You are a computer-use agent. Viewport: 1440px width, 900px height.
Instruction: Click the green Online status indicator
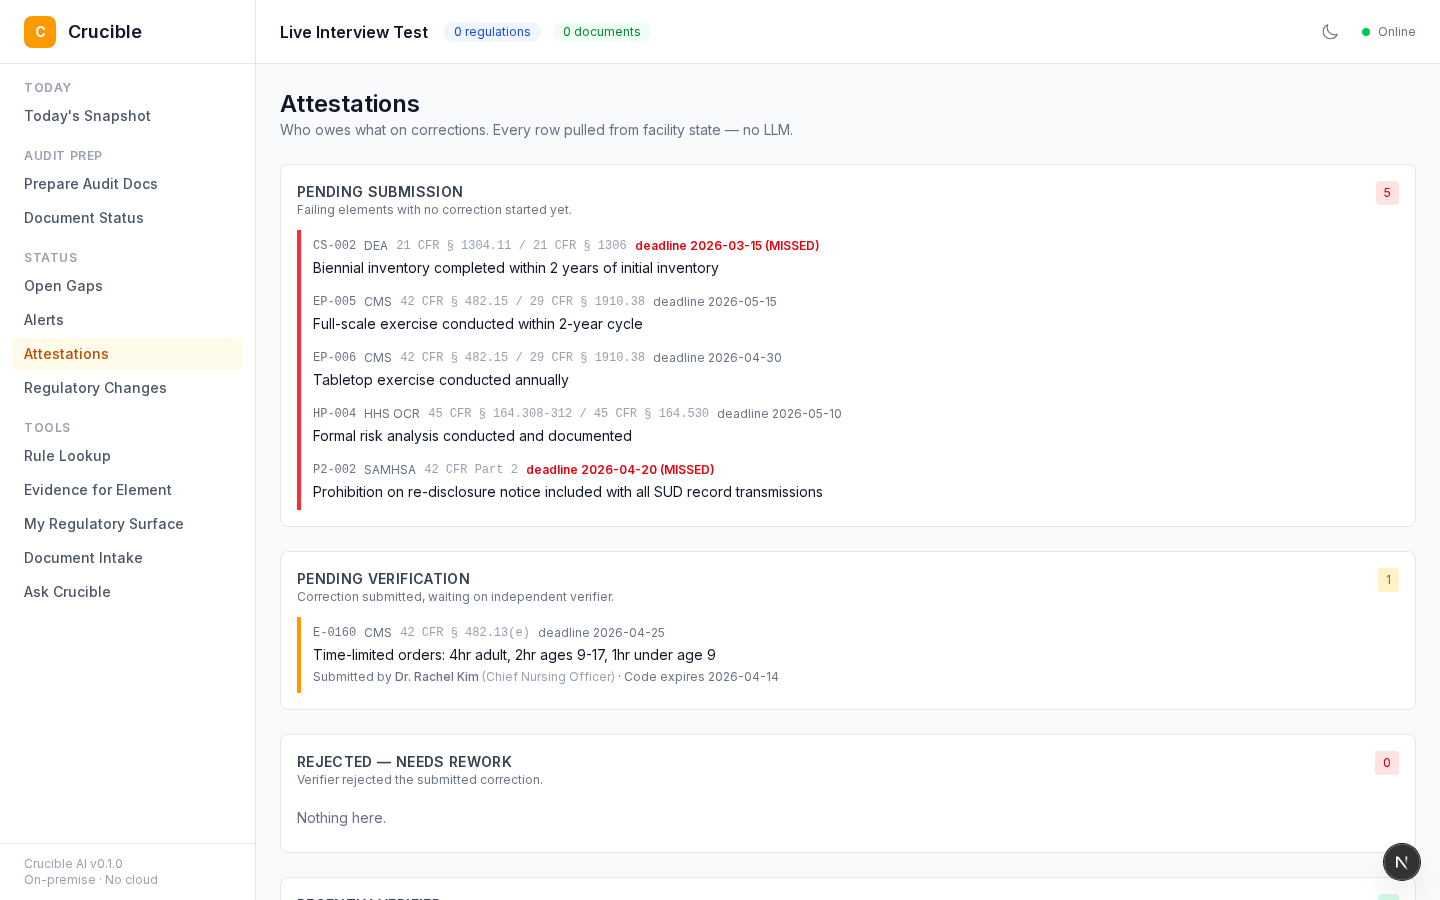(x=1388, y=31)
